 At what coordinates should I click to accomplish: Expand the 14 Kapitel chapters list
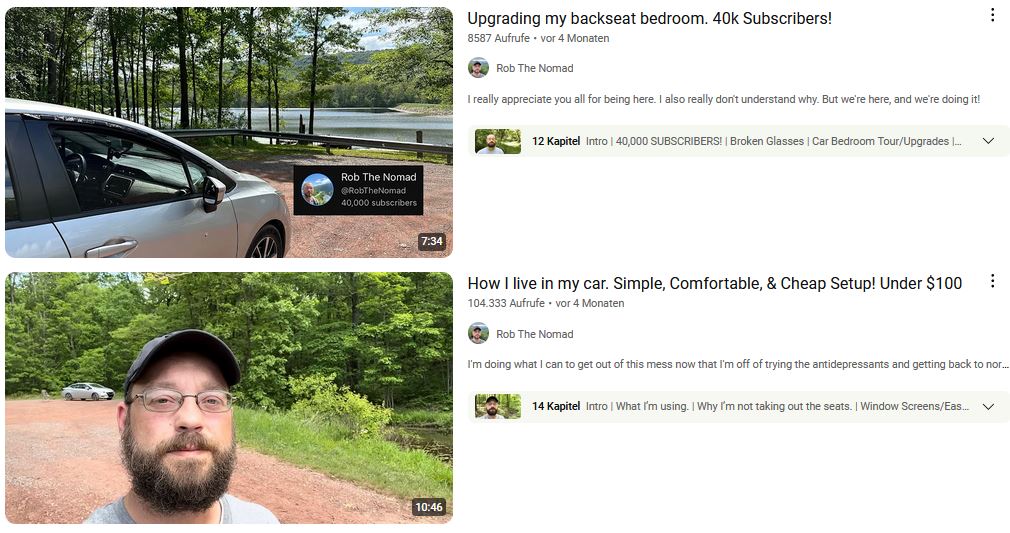tap(988, 407)
